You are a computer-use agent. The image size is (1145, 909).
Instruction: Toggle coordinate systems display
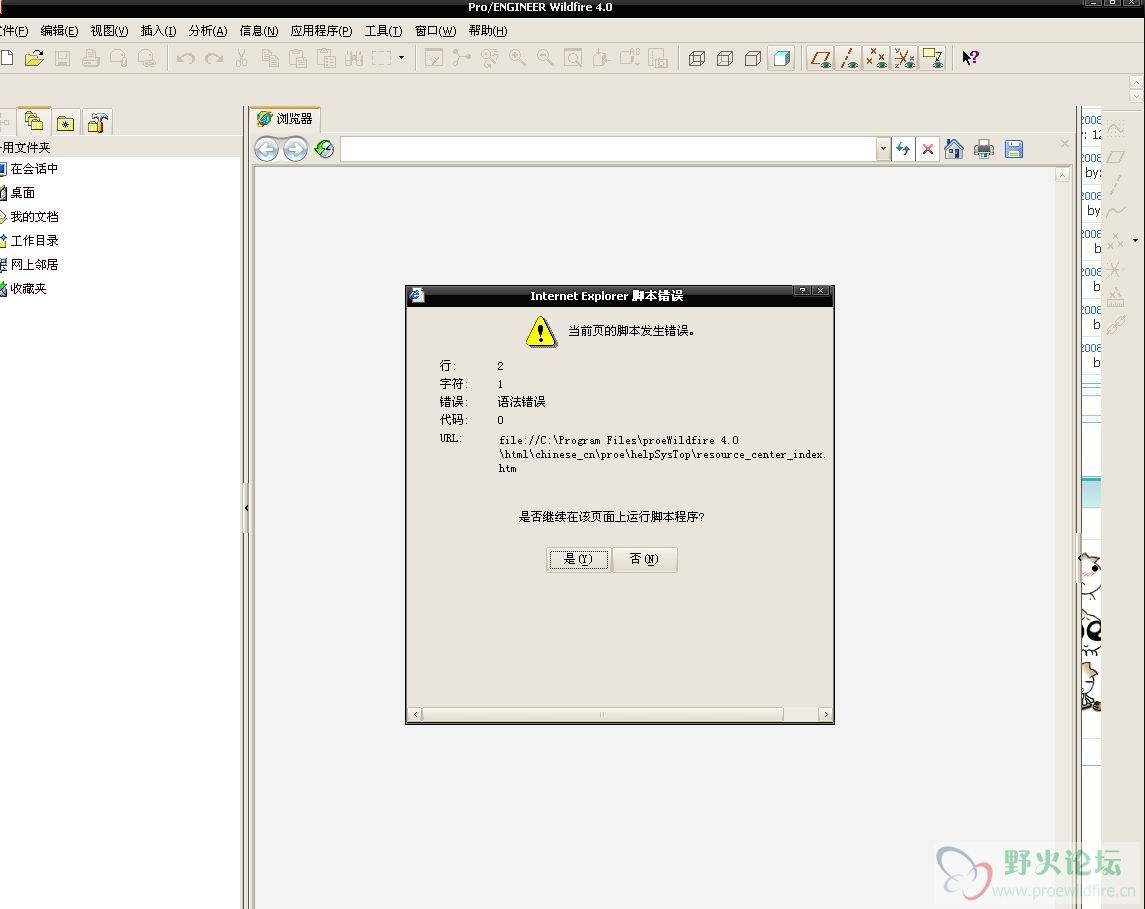click(905, 58)
